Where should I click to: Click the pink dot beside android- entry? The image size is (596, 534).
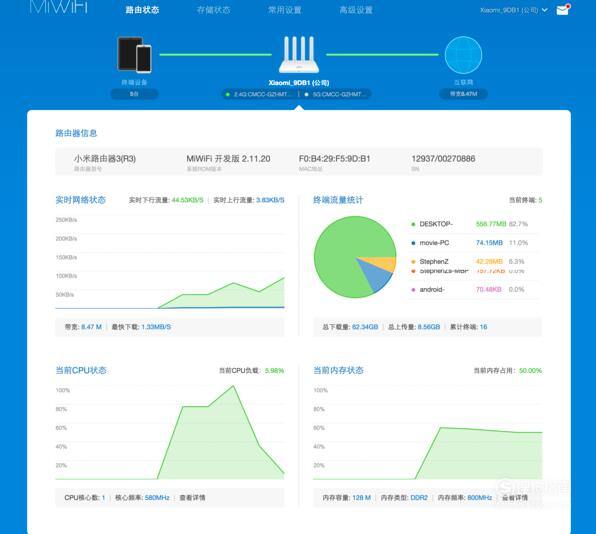coord(413,290)
